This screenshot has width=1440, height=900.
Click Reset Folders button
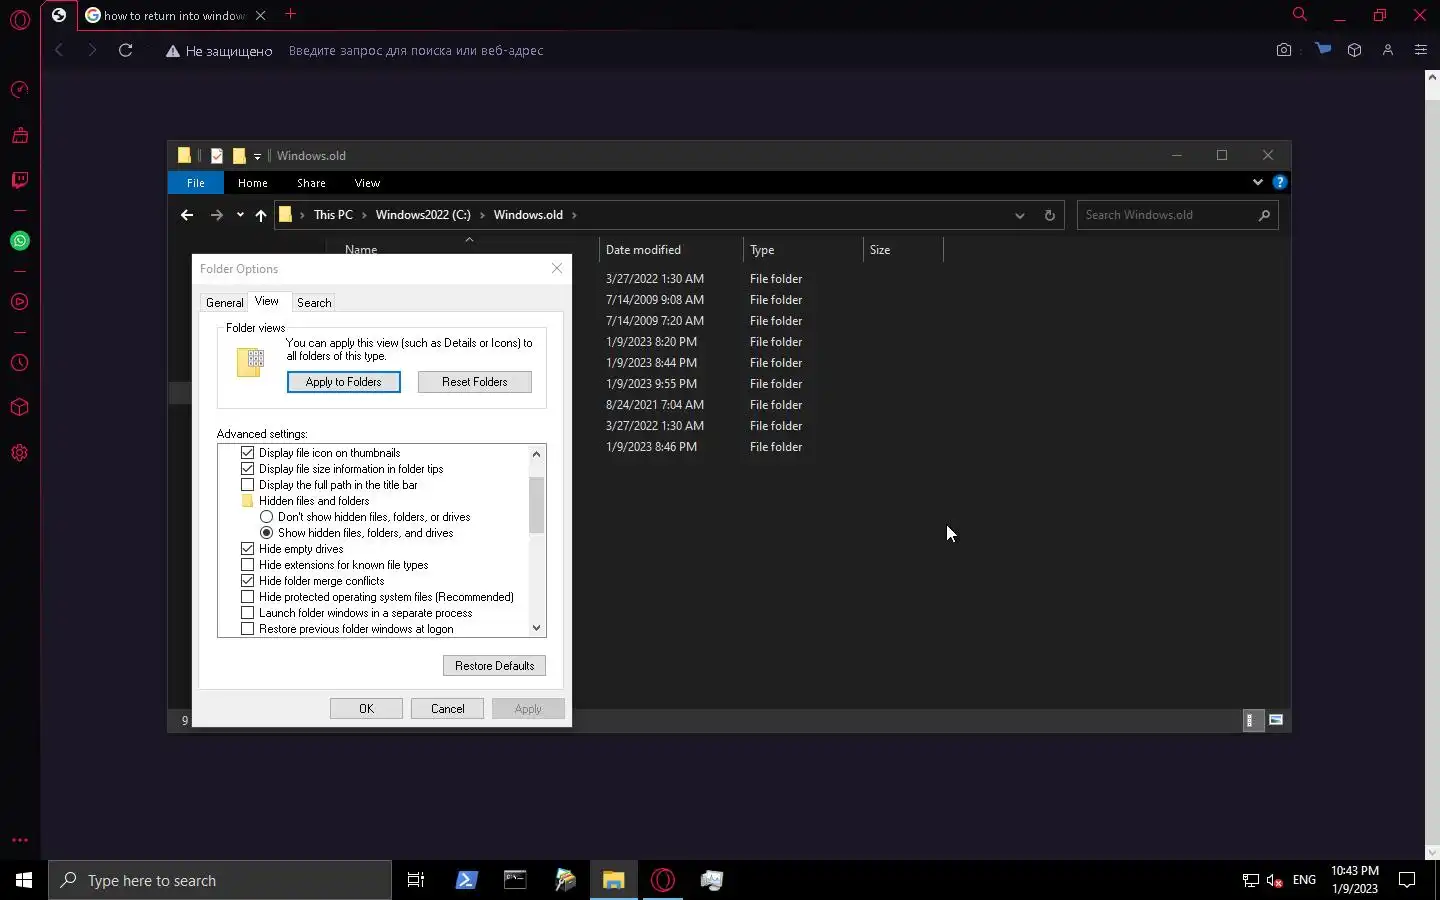tap(475, 382)
